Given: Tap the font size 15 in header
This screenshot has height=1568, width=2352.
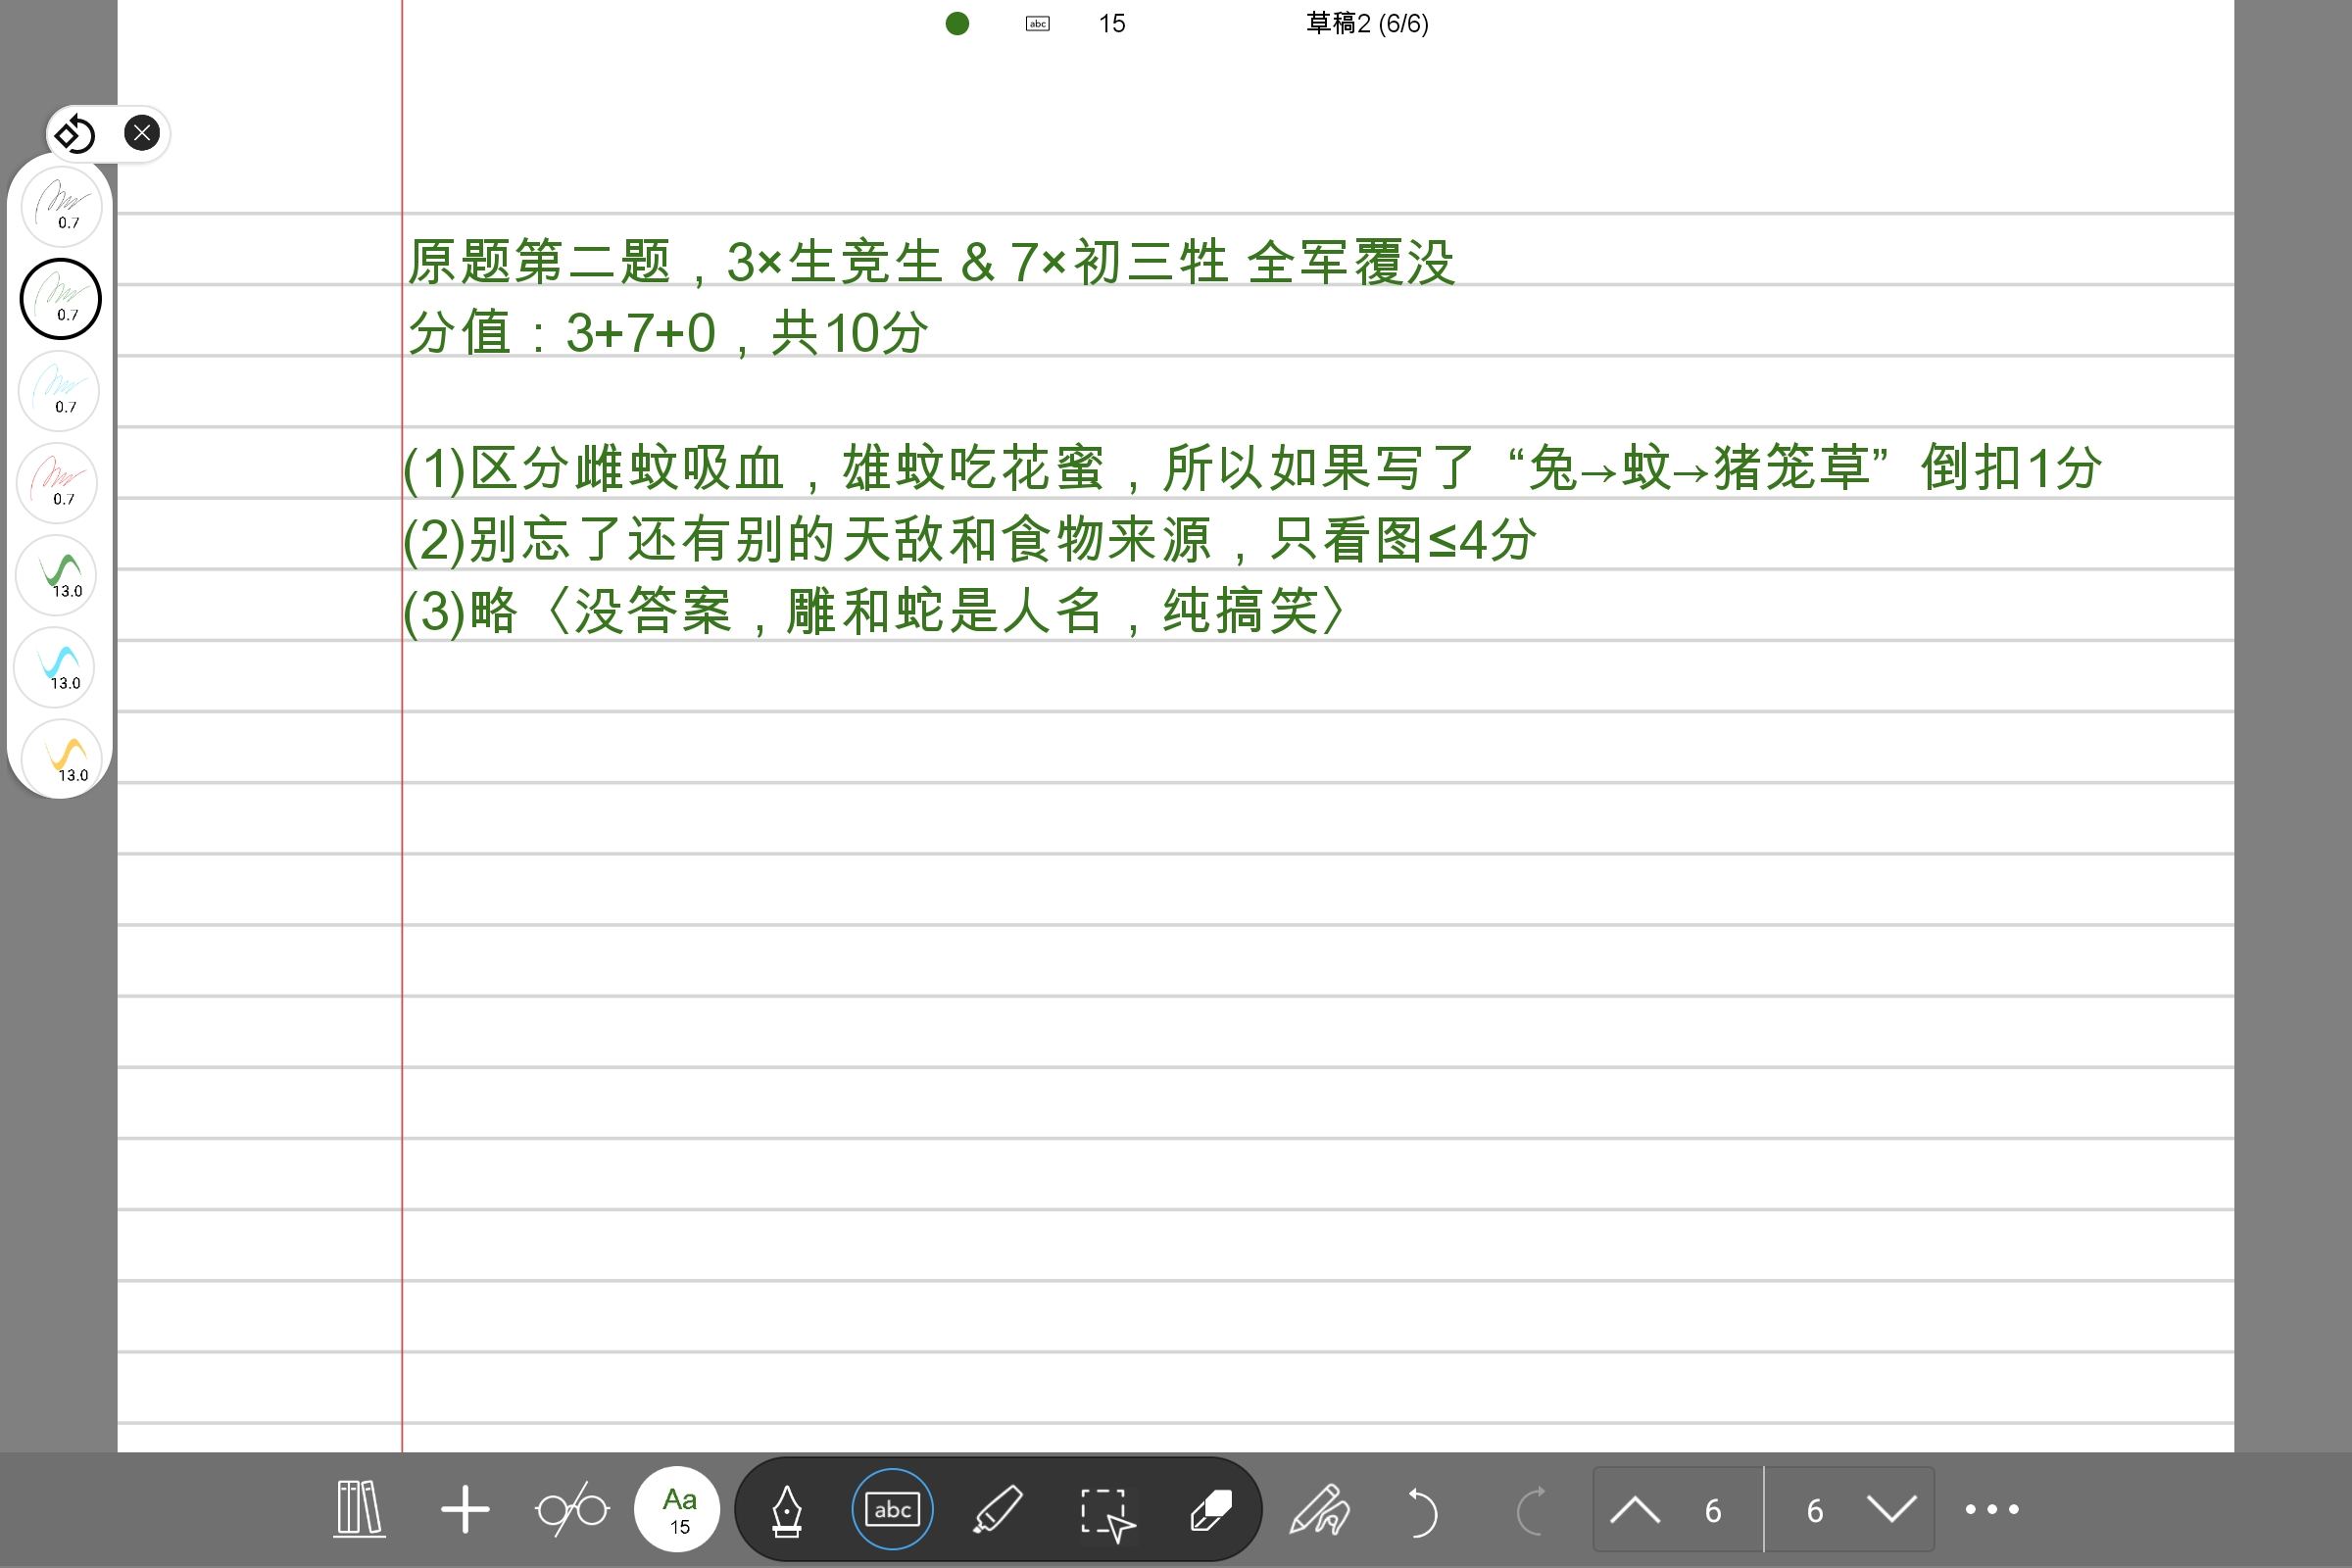Looking at the screenshot, I should coord(1112,23).
